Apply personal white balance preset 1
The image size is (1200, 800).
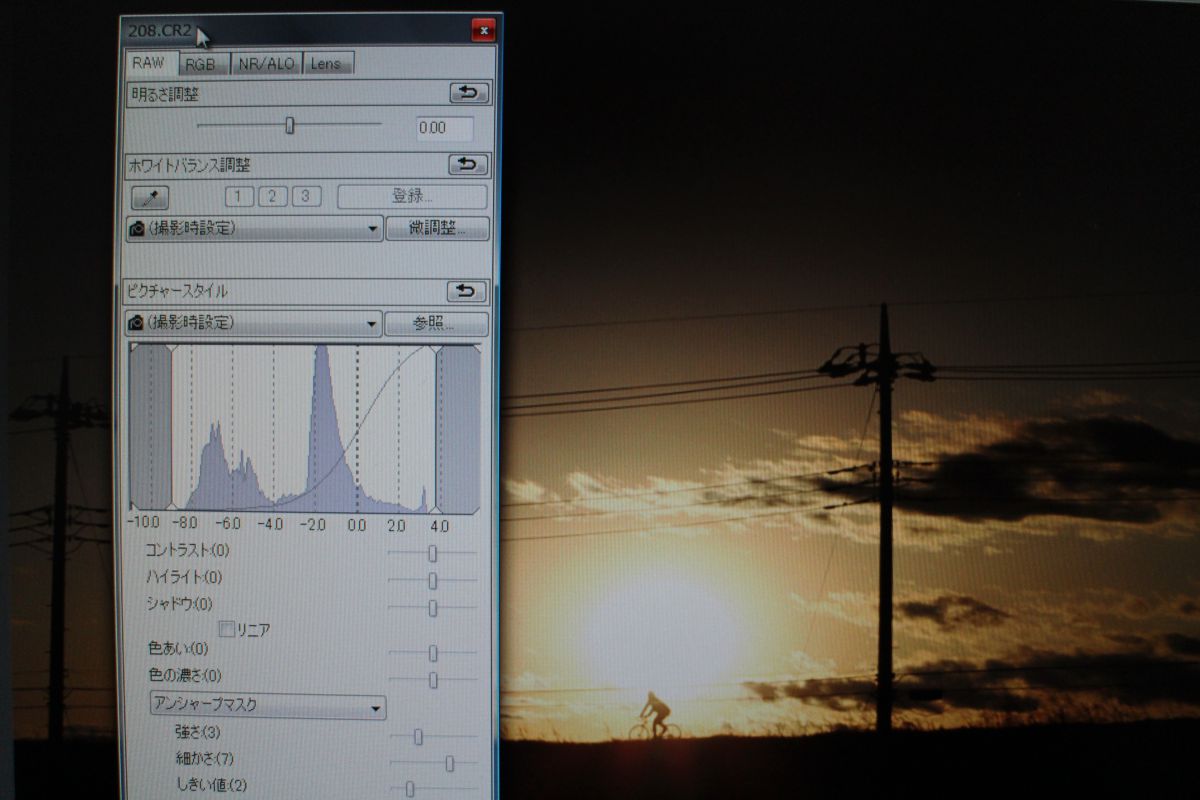[x=239, y=196]
